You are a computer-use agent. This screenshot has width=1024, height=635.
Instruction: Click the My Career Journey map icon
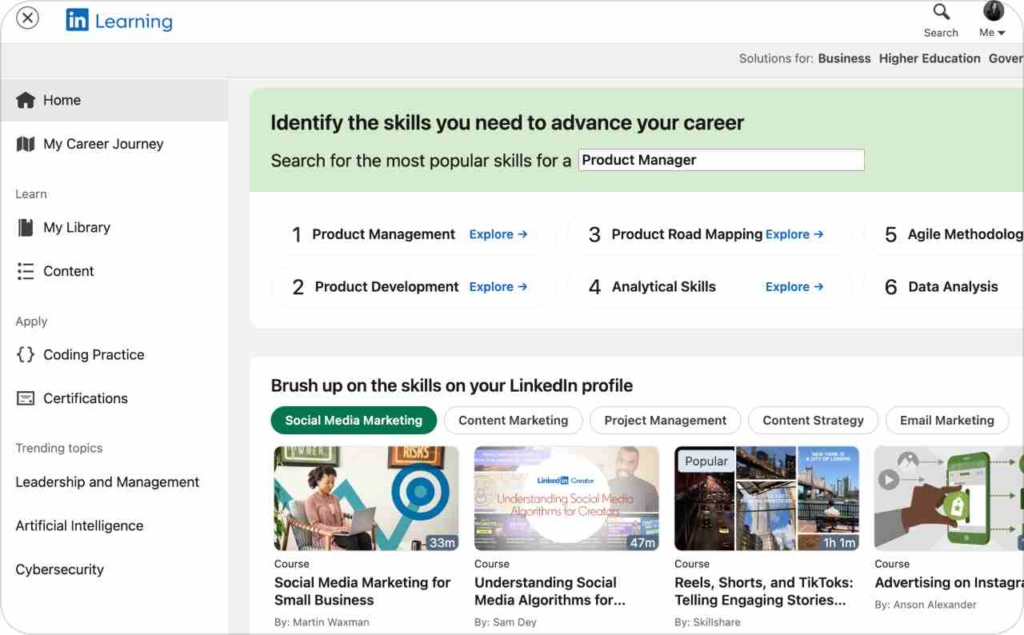(x=25, y=144)
